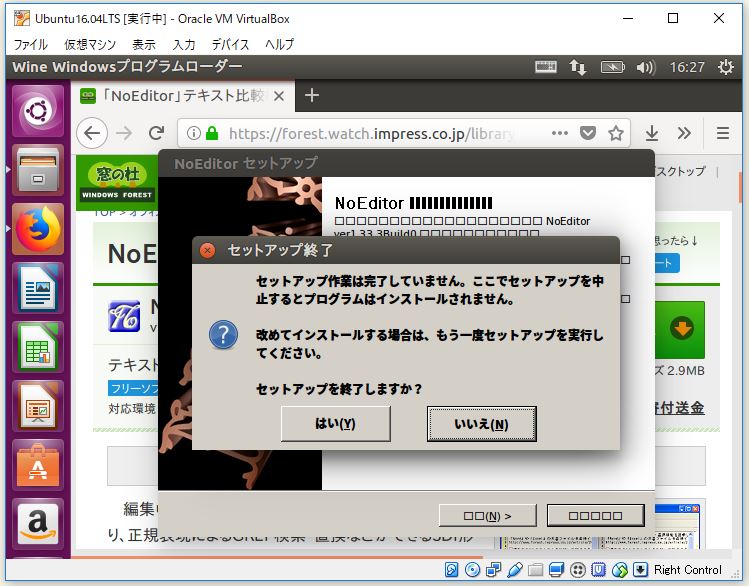Screen dimensions: 749x586
Task: Click the NoEditor app icon on the webpage
Action: coord(124,316)
